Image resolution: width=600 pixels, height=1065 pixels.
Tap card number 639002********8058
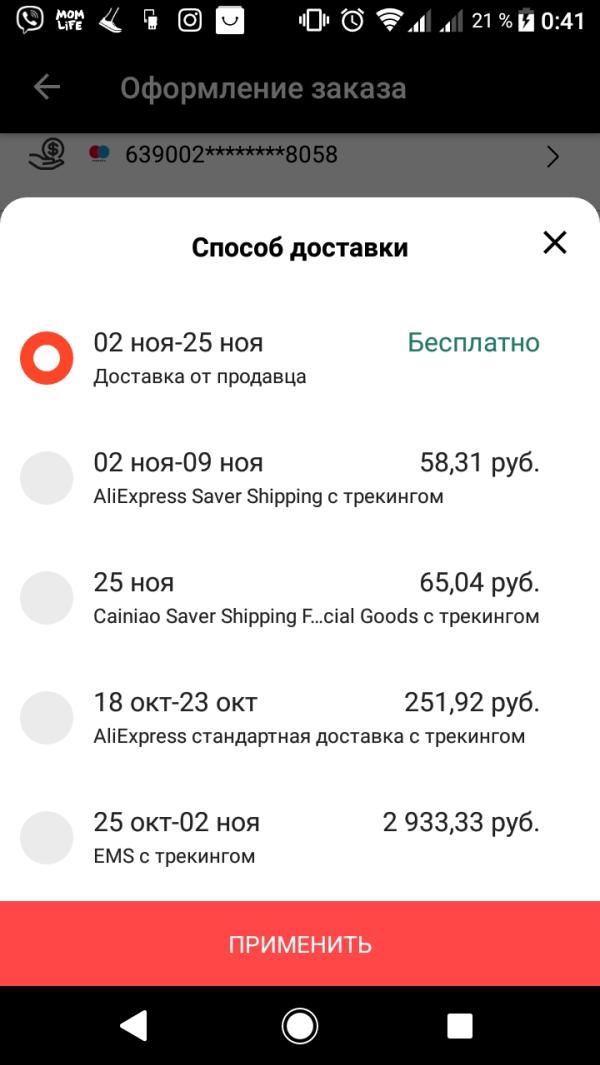point(231,155)
